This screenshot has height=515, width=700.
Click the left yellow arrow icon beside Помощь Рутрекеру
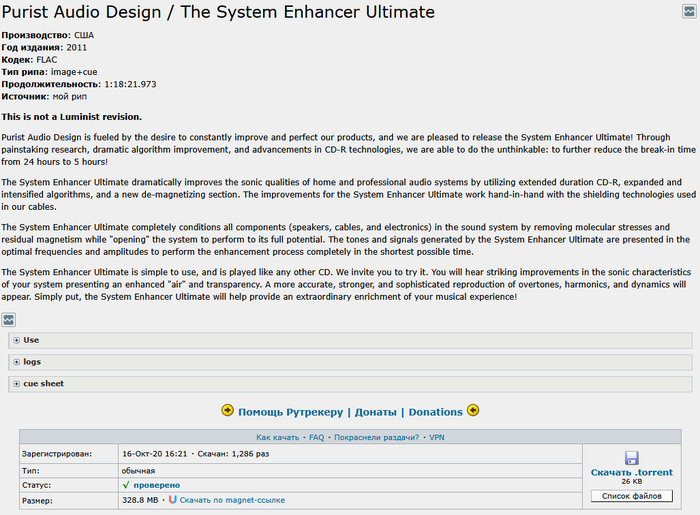pyautogui.click(x=228, y=410)
